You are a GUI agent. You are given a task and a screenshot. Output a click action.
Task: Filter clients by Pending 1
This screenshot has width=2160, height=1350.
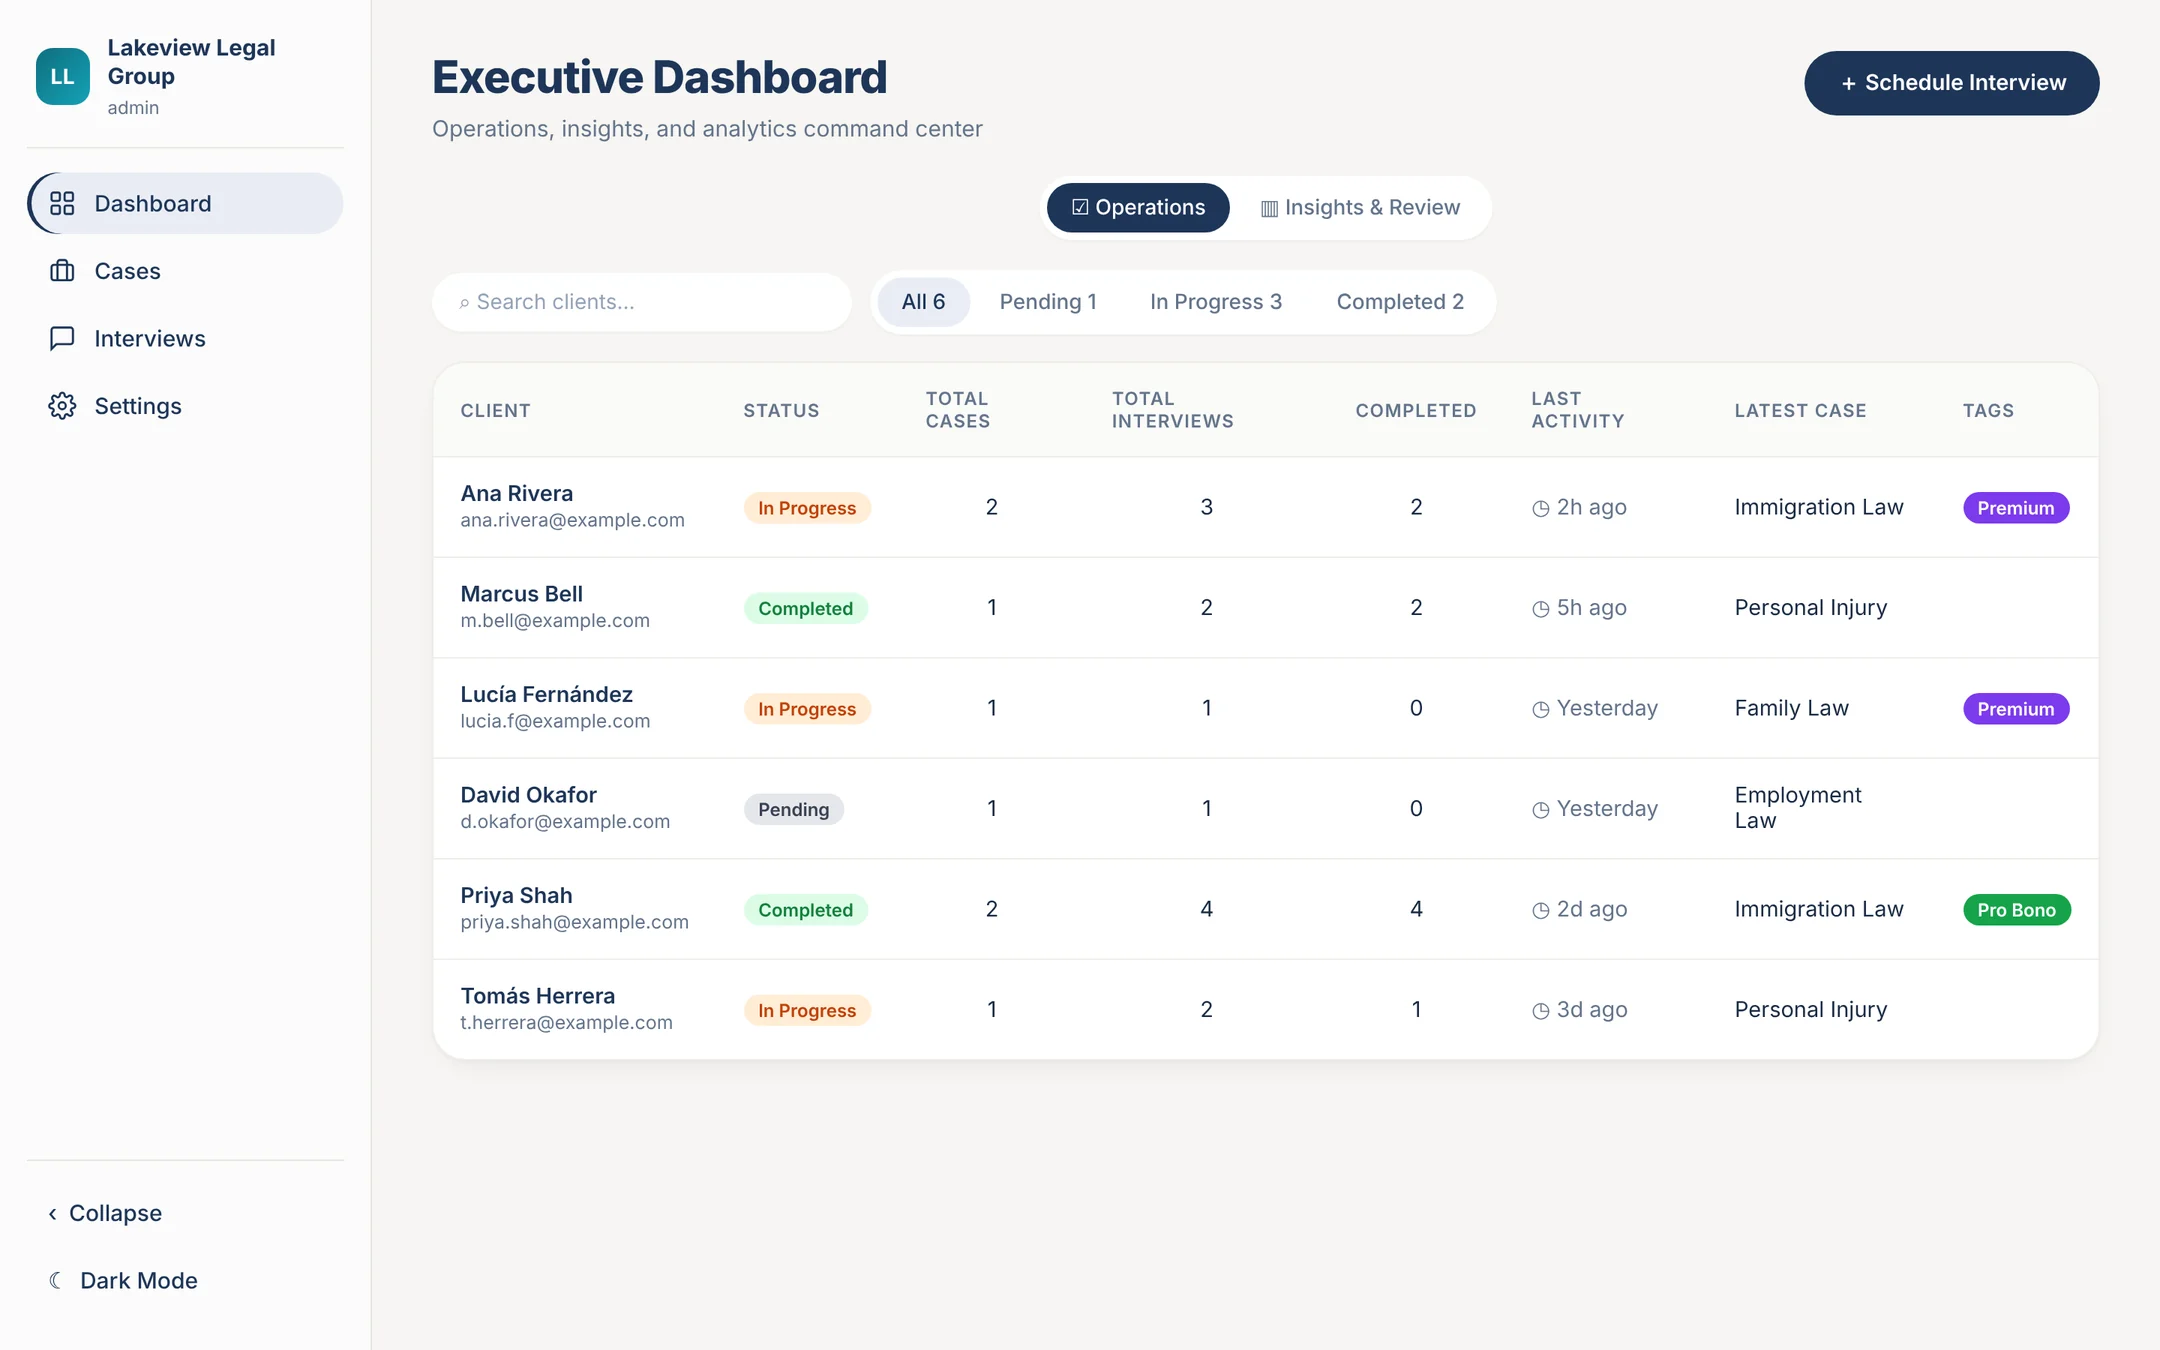pyautogui.click(x=1048, y=302)
